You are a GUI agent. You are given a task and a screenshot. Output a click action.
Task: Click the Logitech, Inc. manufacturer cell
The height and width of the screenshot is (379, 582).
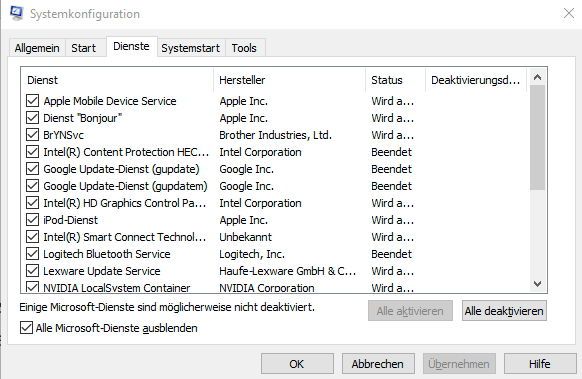click(x=252, y=254)
